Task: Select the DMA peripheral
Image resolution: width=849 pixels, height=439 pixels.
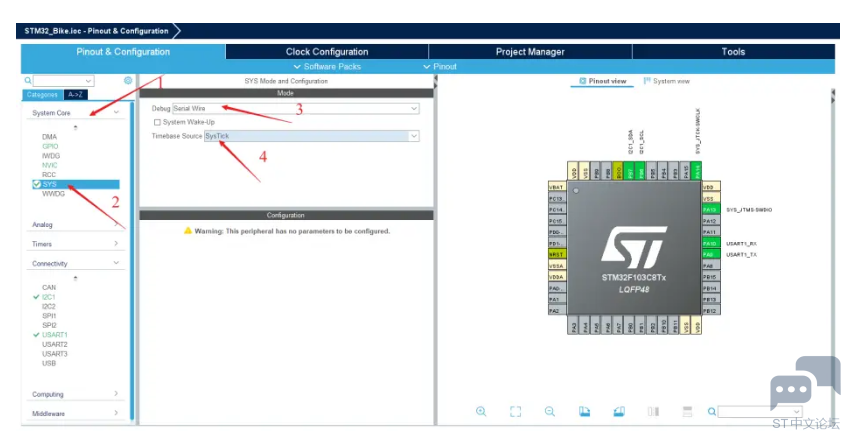Action: 49,137
